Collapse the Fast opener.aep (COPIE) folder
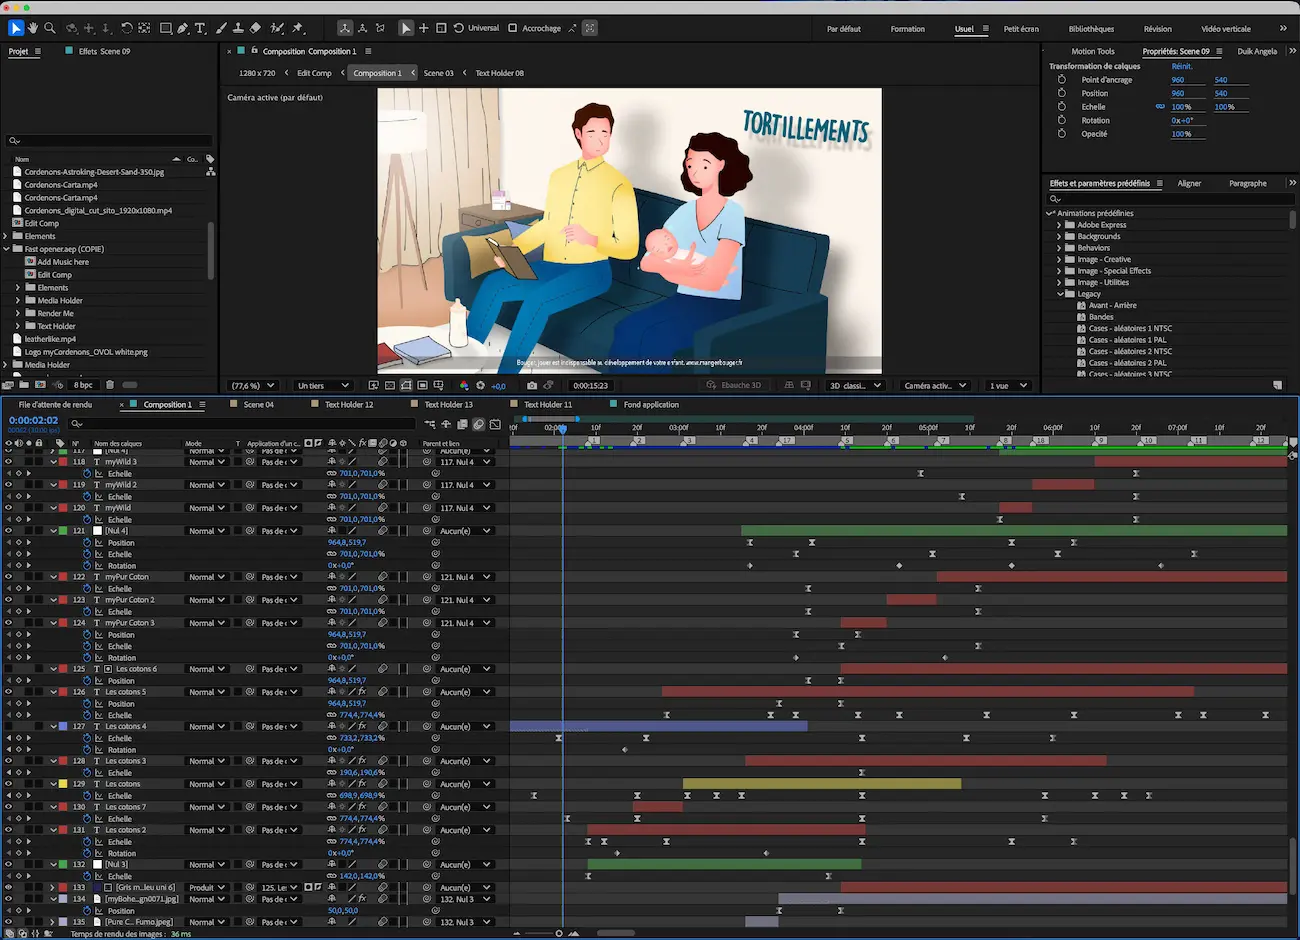The image size is (1300, 940). pyautogui.click(x=6, y=249)
